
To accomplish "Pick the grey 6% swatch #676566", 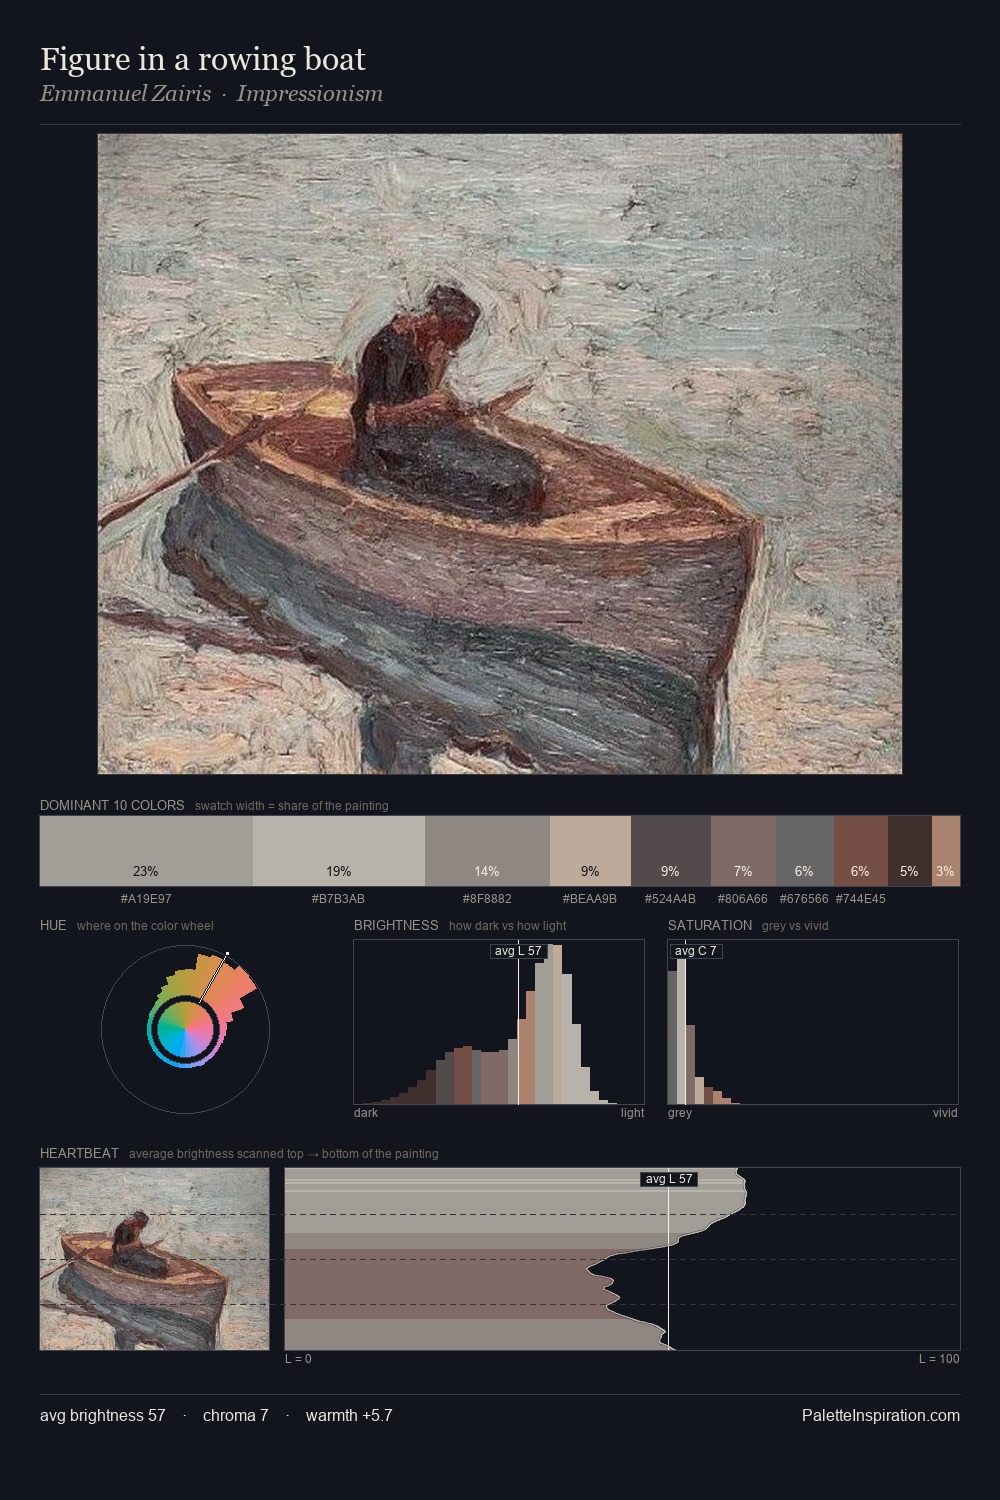I will click(805, 851).
